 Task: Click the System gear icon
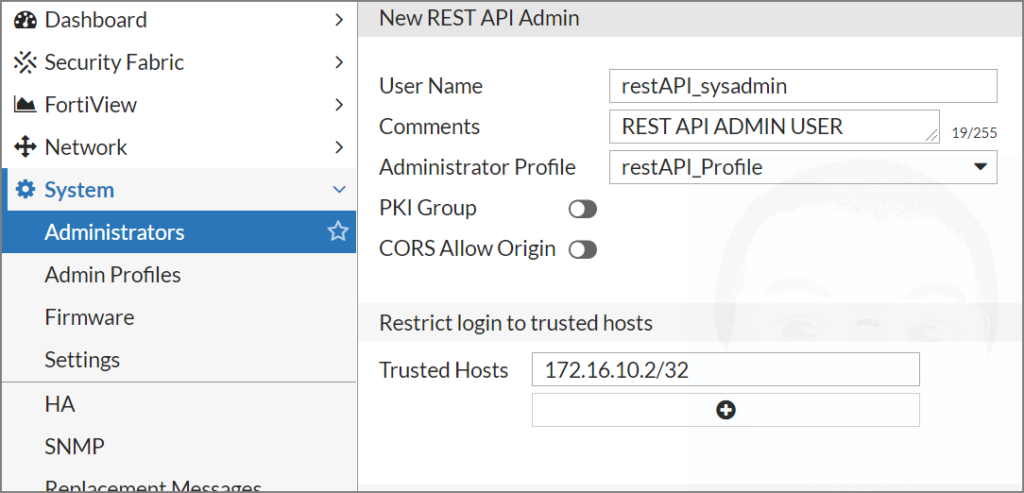click(x=25, y=189)
